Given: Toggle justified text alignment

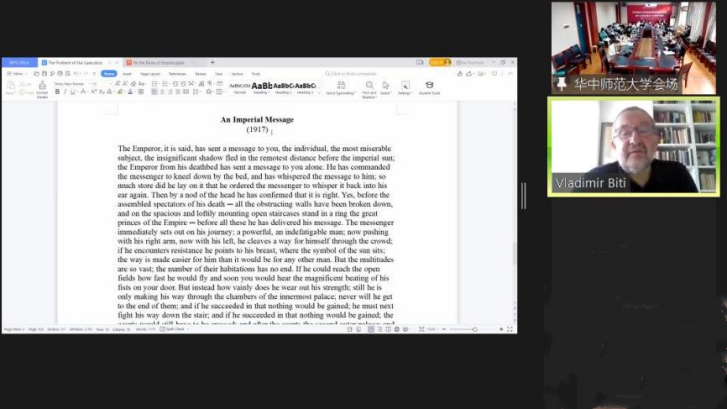Looking at the screenshot, I should 178,92.
